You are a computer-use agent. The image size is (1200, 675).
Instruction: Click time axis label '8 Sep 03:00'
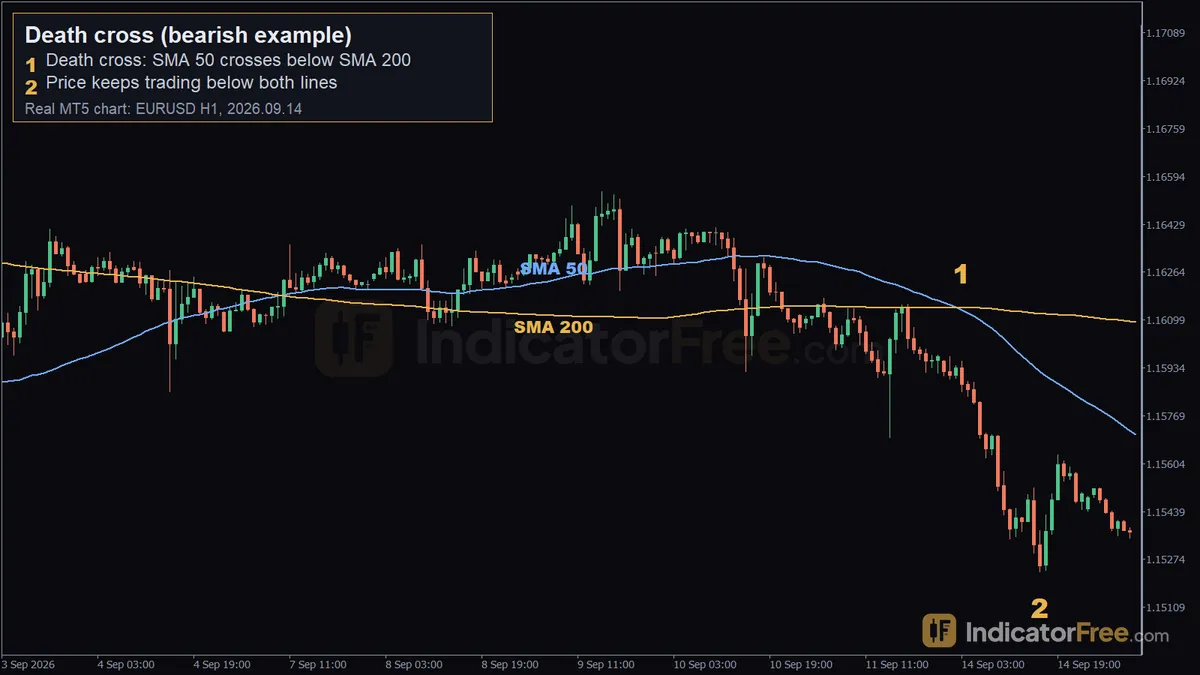click(414, 664)
